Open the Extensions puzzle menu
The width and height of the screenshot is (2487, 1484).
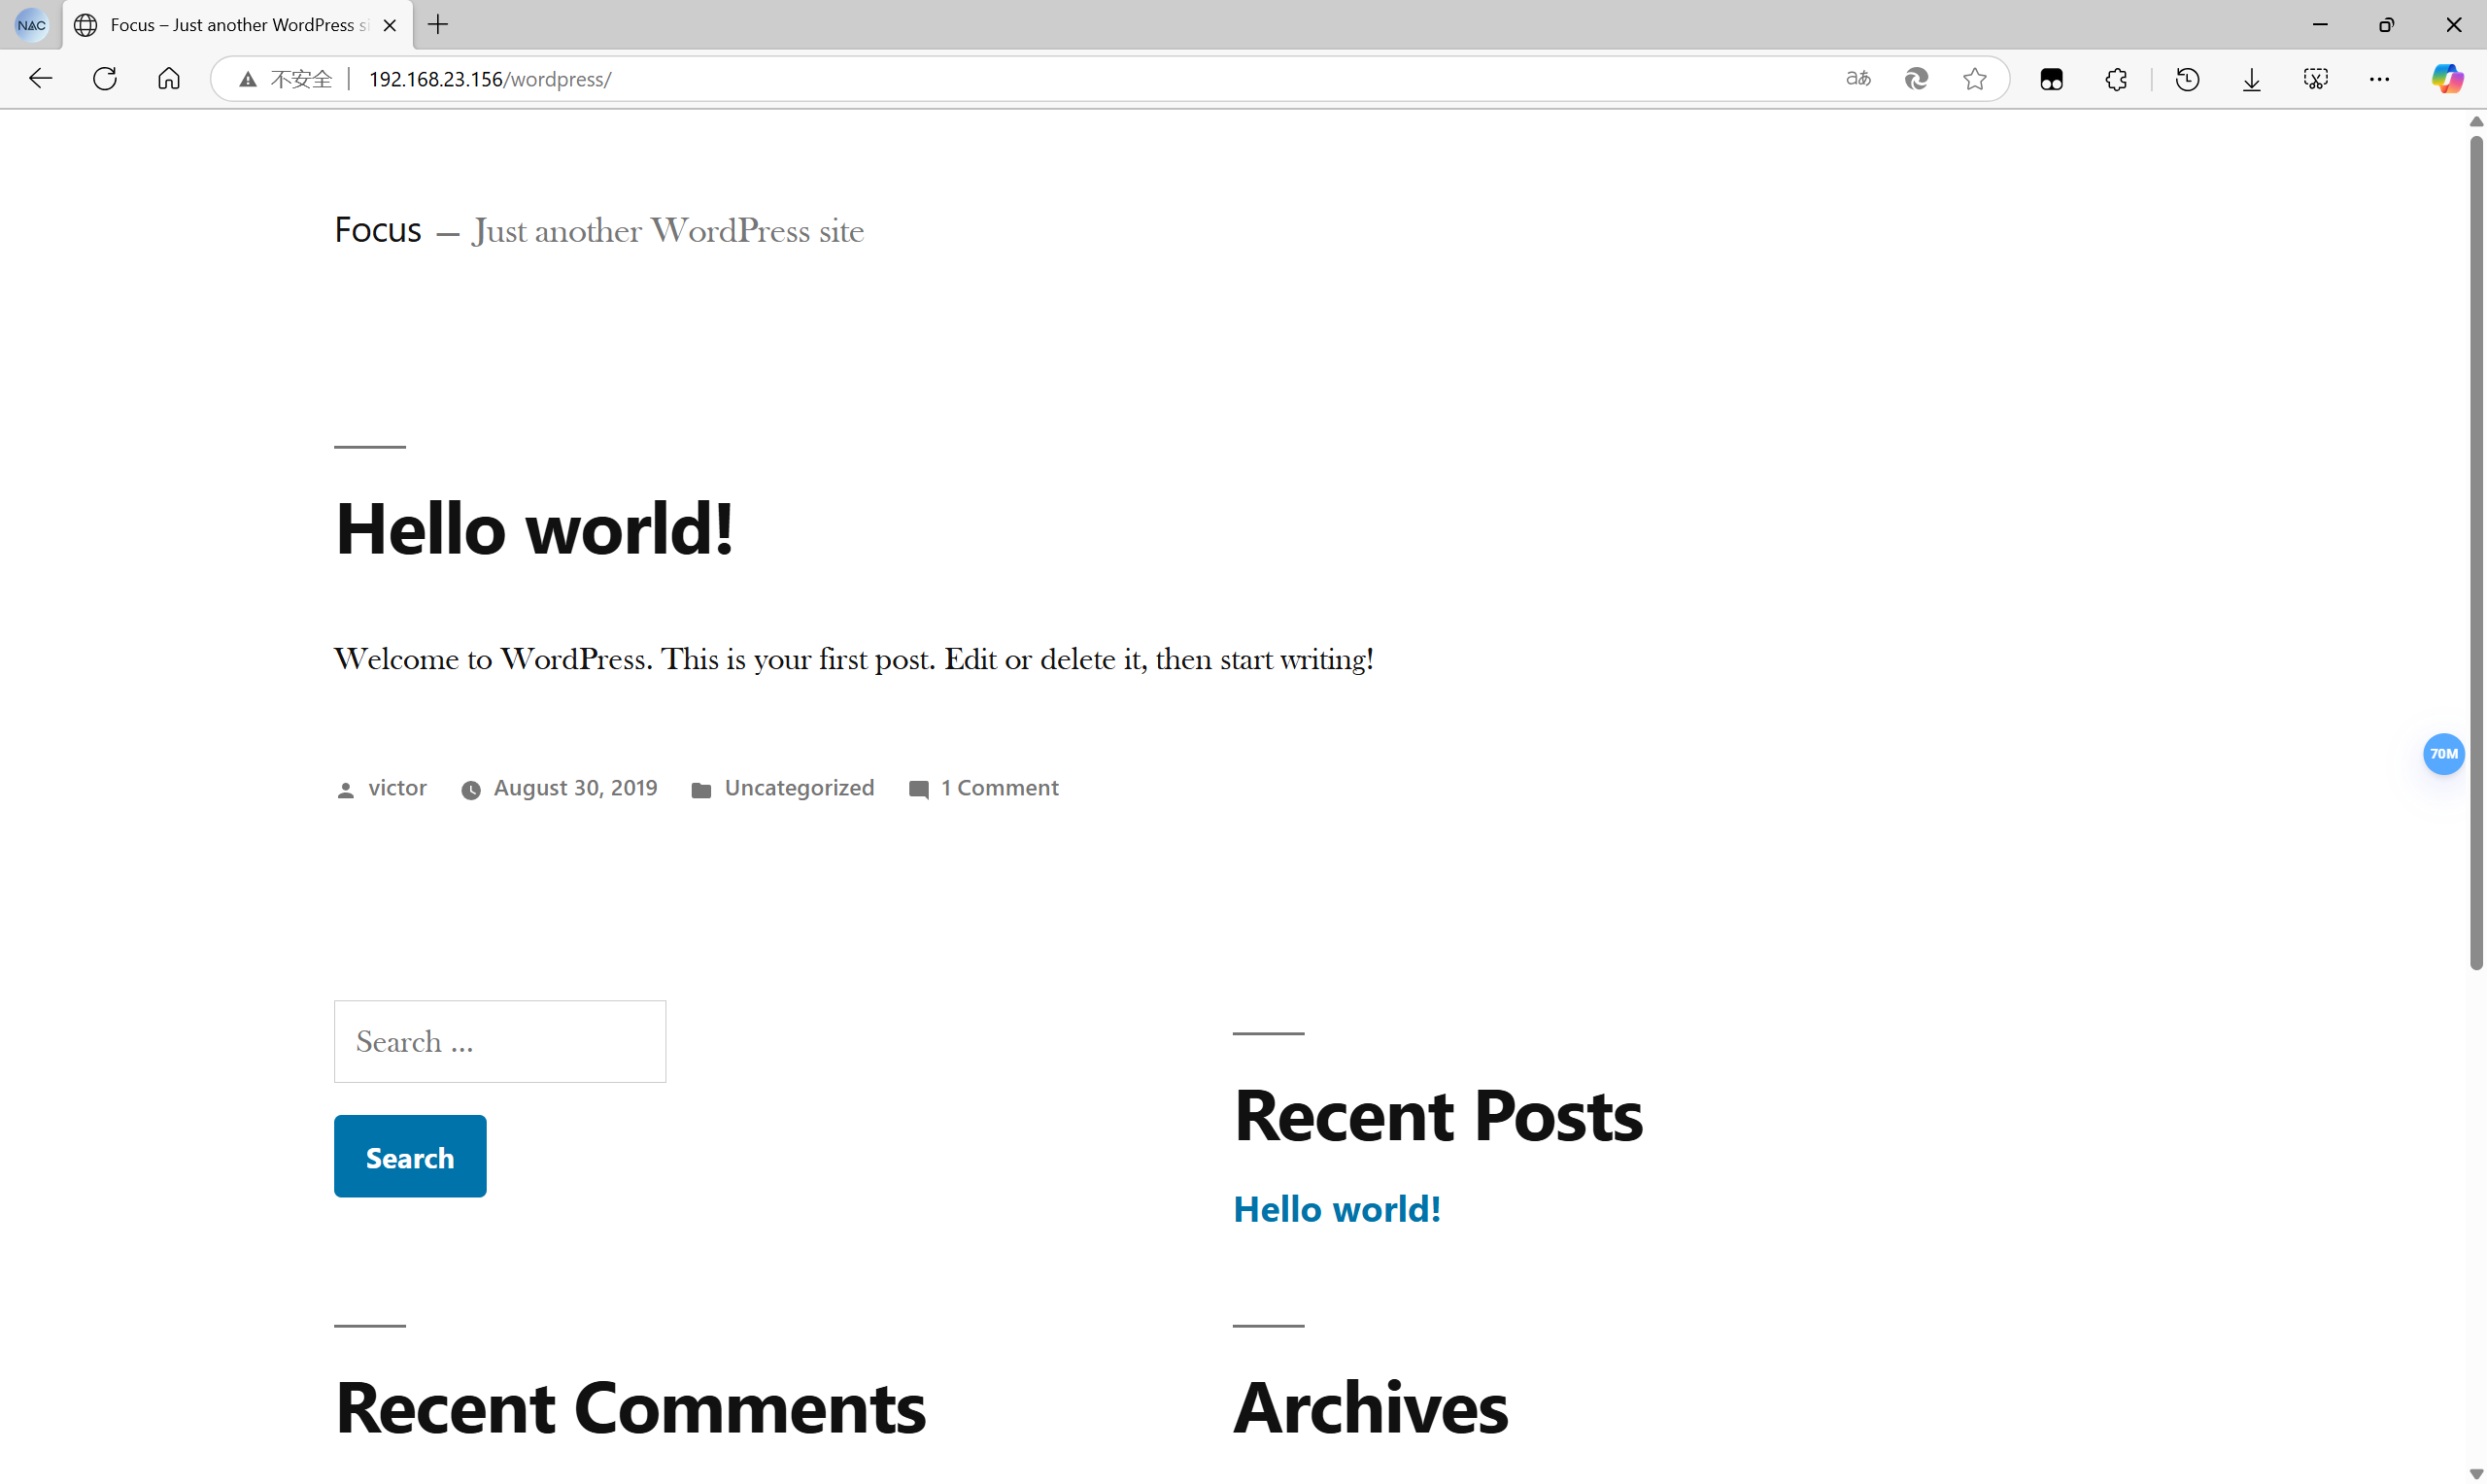click(2116, 79)
